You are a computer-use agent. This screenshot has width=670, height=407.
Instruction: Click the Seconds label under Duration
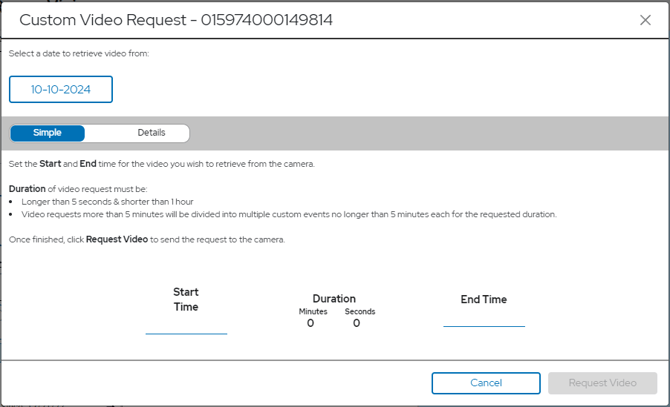[x=359, y=311]
